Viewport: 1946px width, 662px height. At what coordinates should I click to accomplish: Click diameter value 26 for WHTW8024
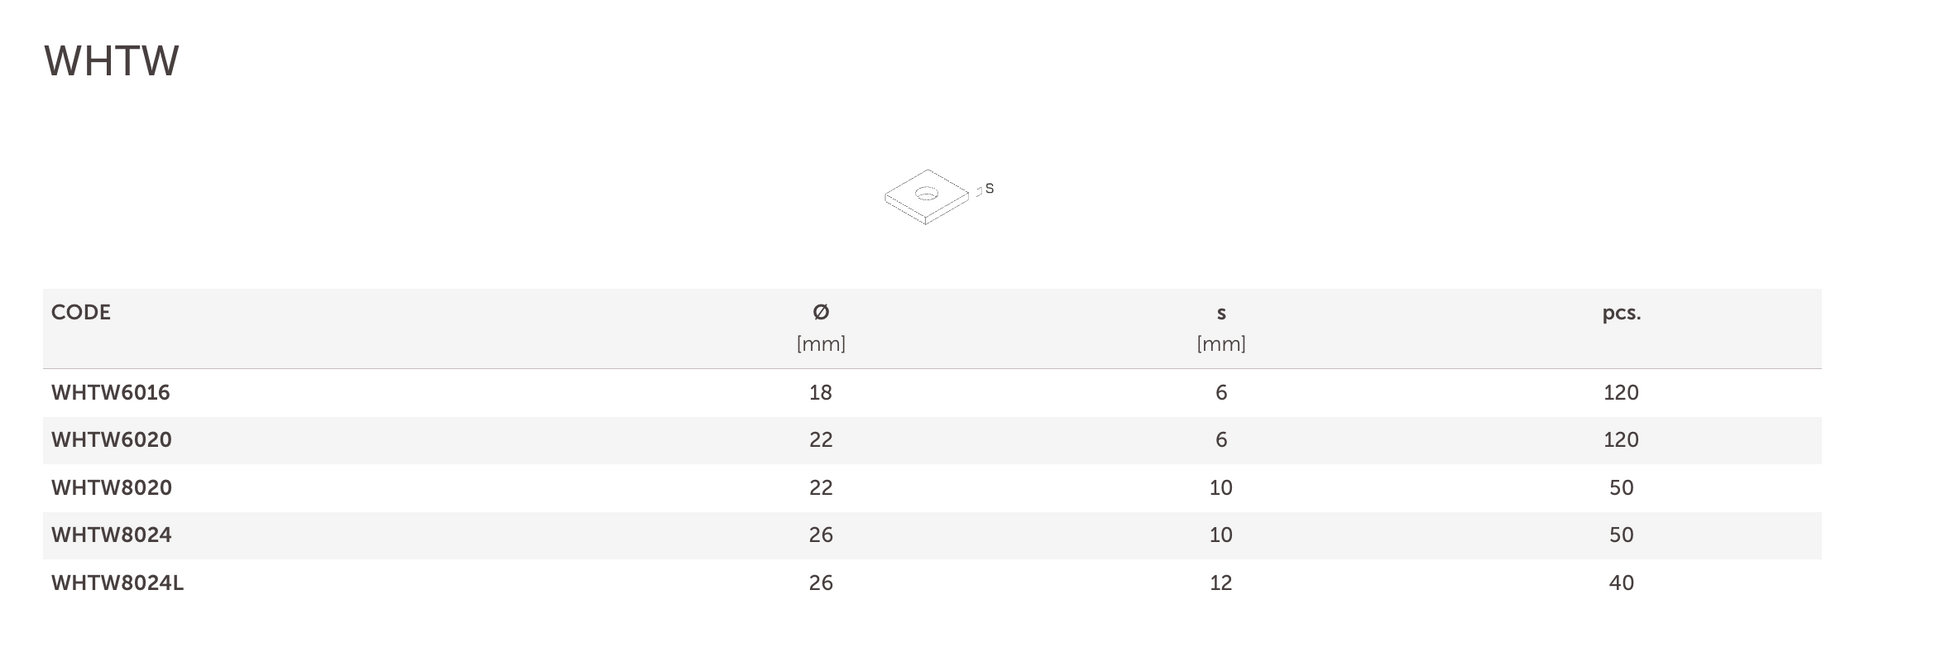821,535
